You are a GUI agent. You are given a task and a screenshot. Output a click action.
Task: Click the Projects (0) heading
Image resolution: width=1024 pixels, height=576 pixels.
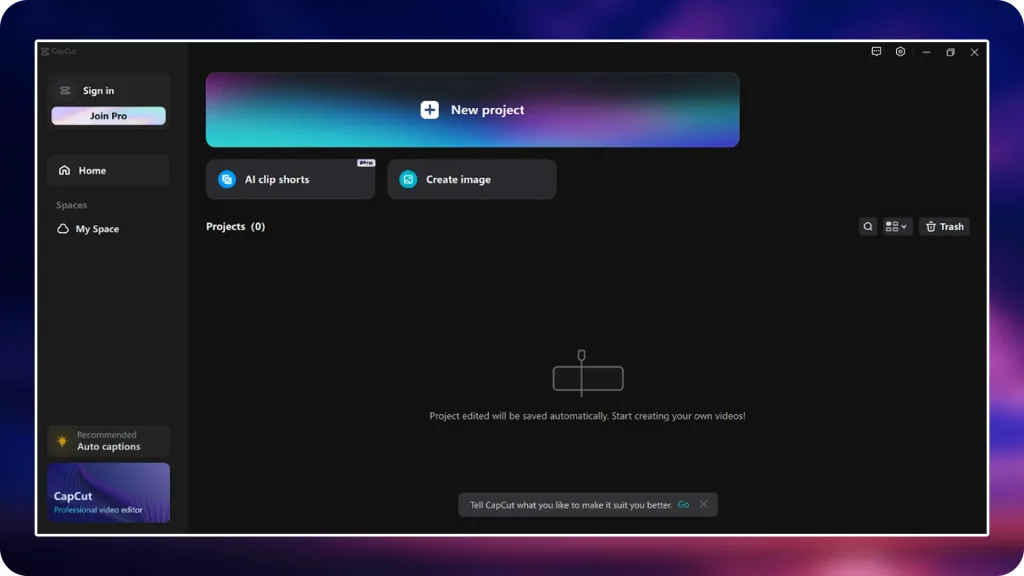click(235, 227)
